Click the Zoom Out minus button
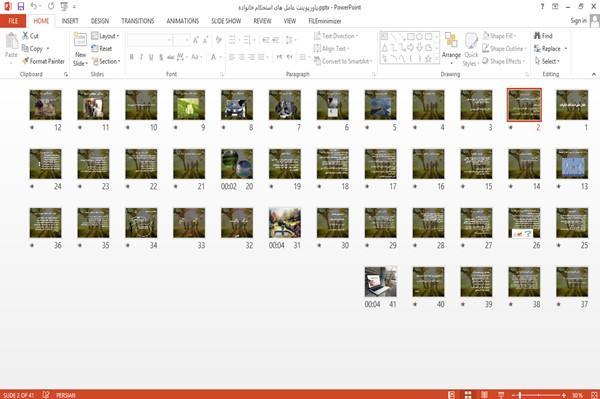The image size is (600, 399). (514, 395)
